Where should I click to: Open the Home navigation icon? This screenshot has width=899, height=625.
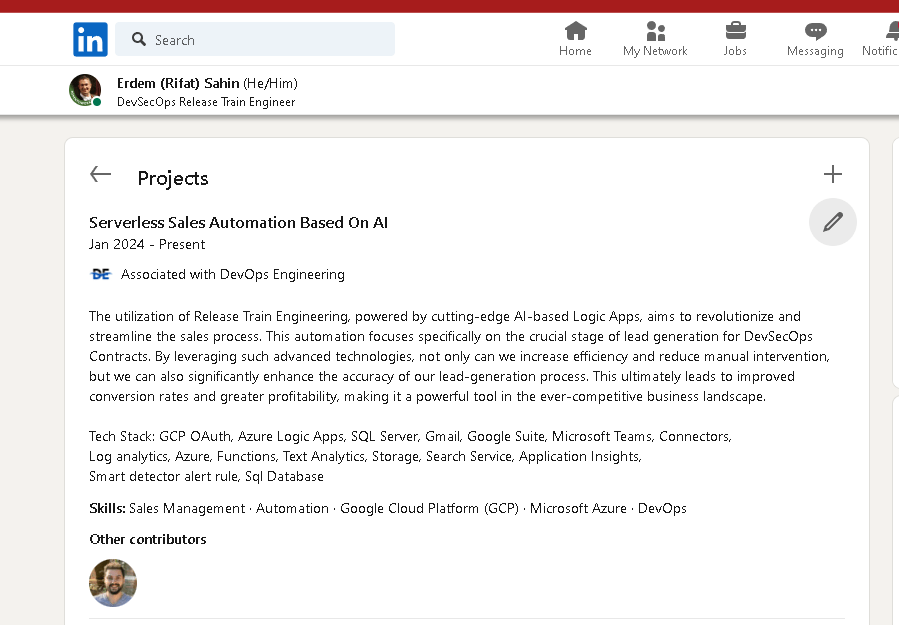pyautogui.click(x=575, y=30)
